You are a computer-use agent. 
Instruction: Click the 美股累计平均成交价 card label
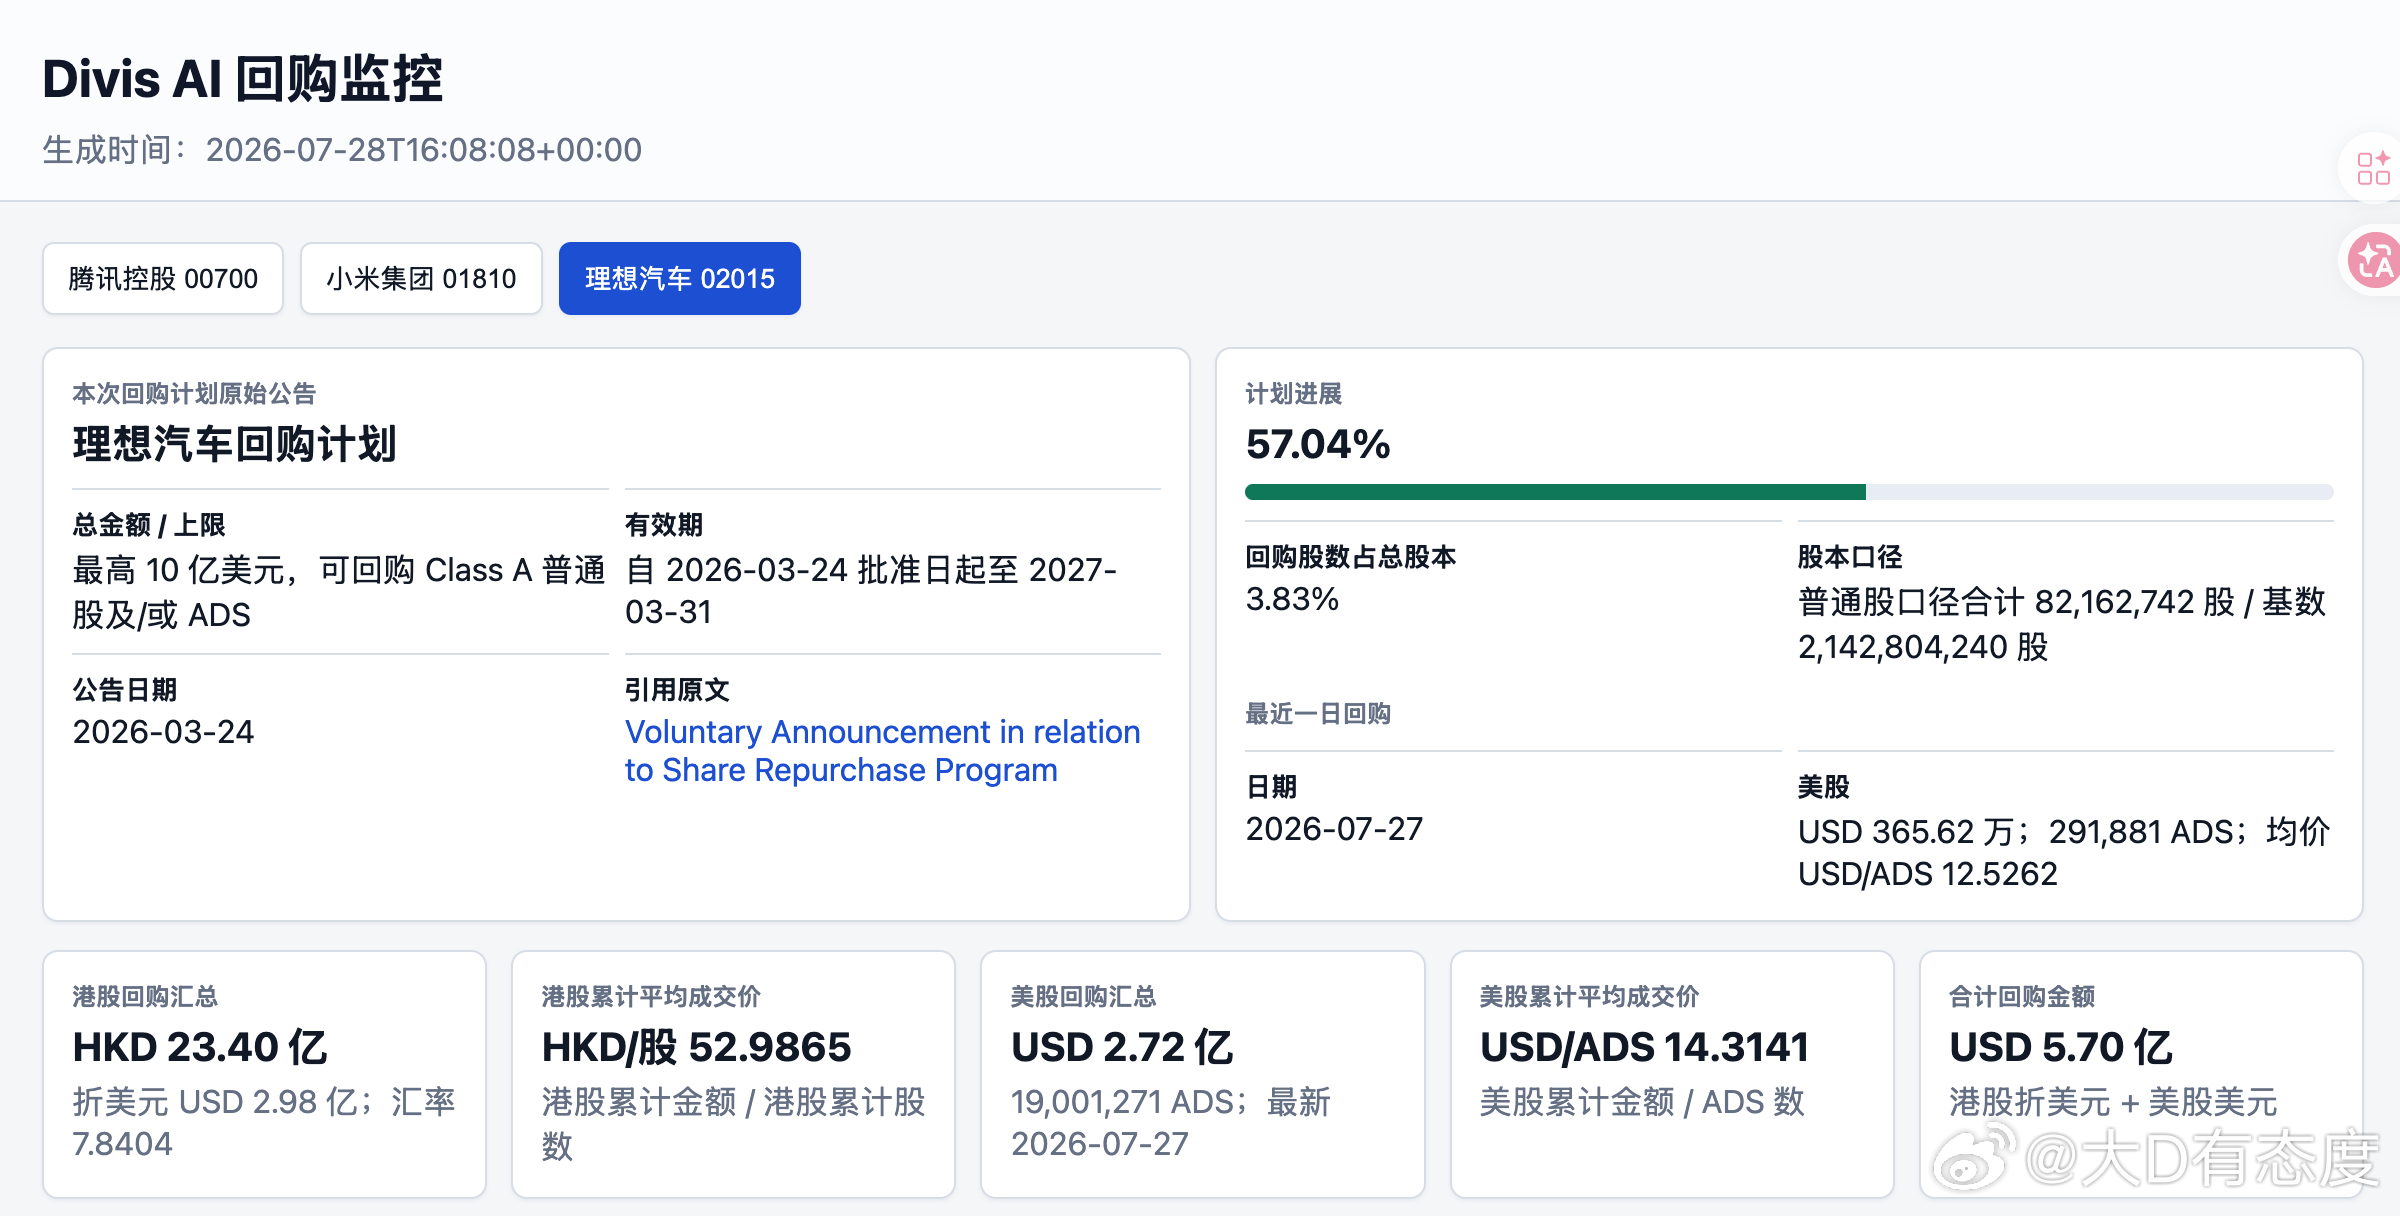click(x=1589, y=996)
